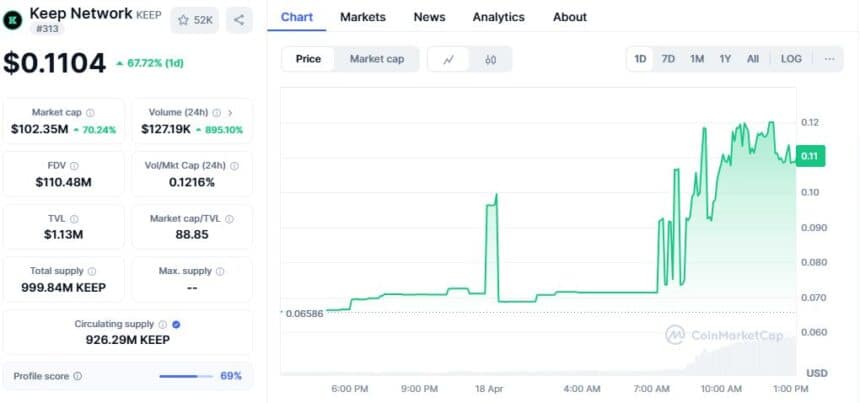Screen dimensions: 860x403
Task: Click the verified circulating supply badge
Action: pyautogui.click(x=176, y=325)
